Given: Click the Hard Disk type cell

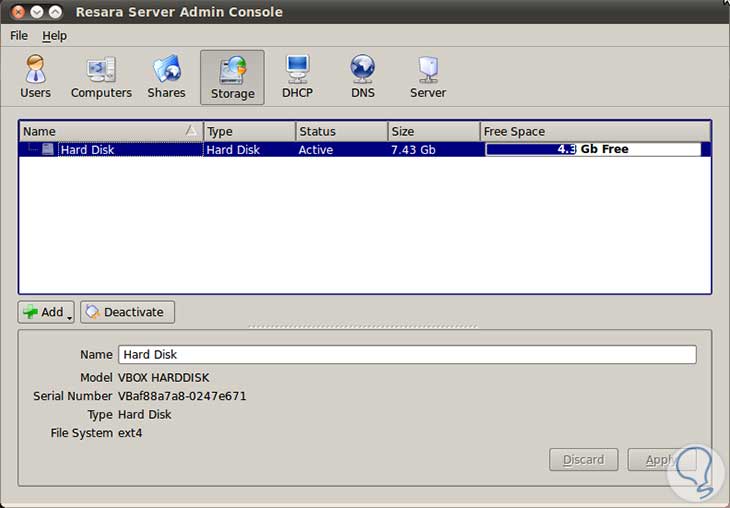Looking at the screenshot, I should (x=233, y=149).
